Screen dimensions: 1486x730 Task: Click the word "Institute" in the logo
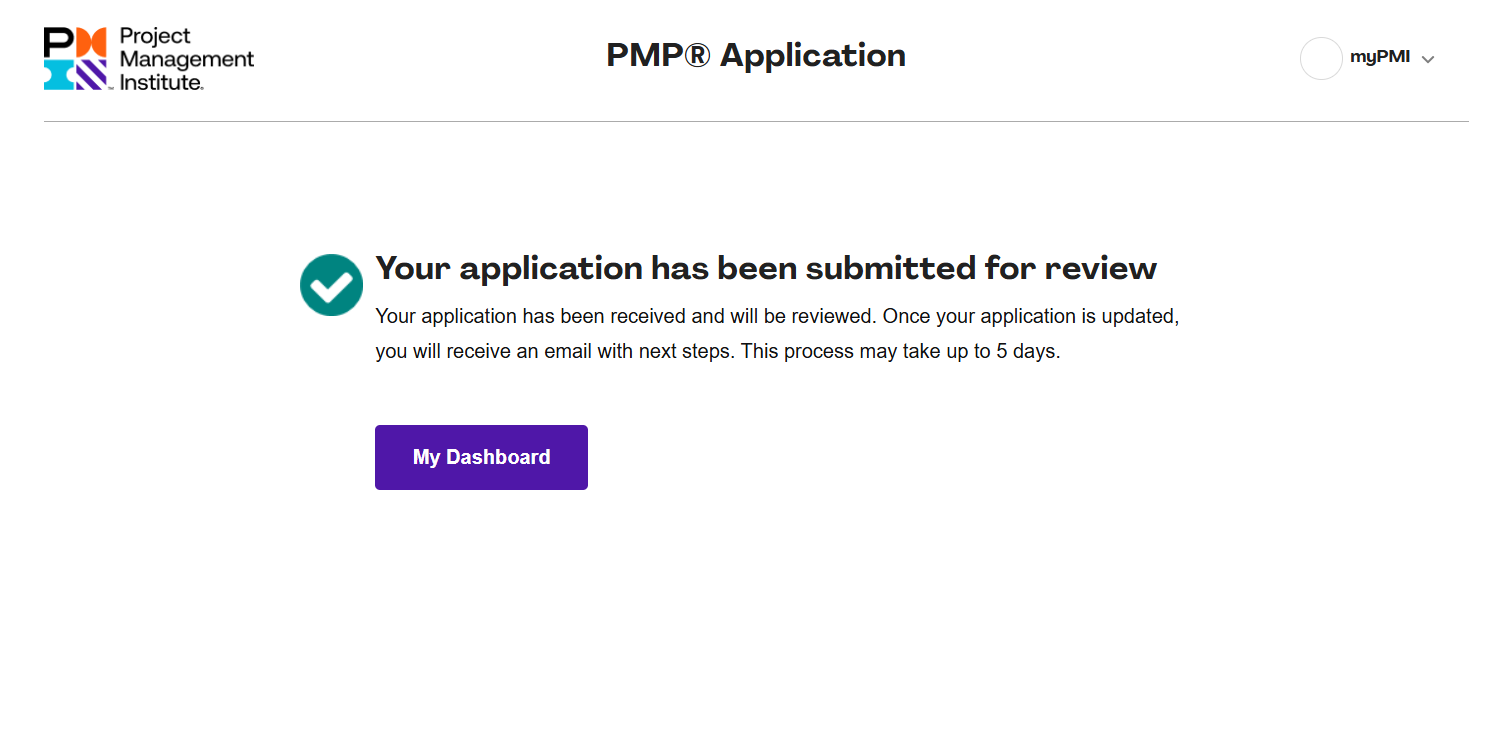(160, 82)
